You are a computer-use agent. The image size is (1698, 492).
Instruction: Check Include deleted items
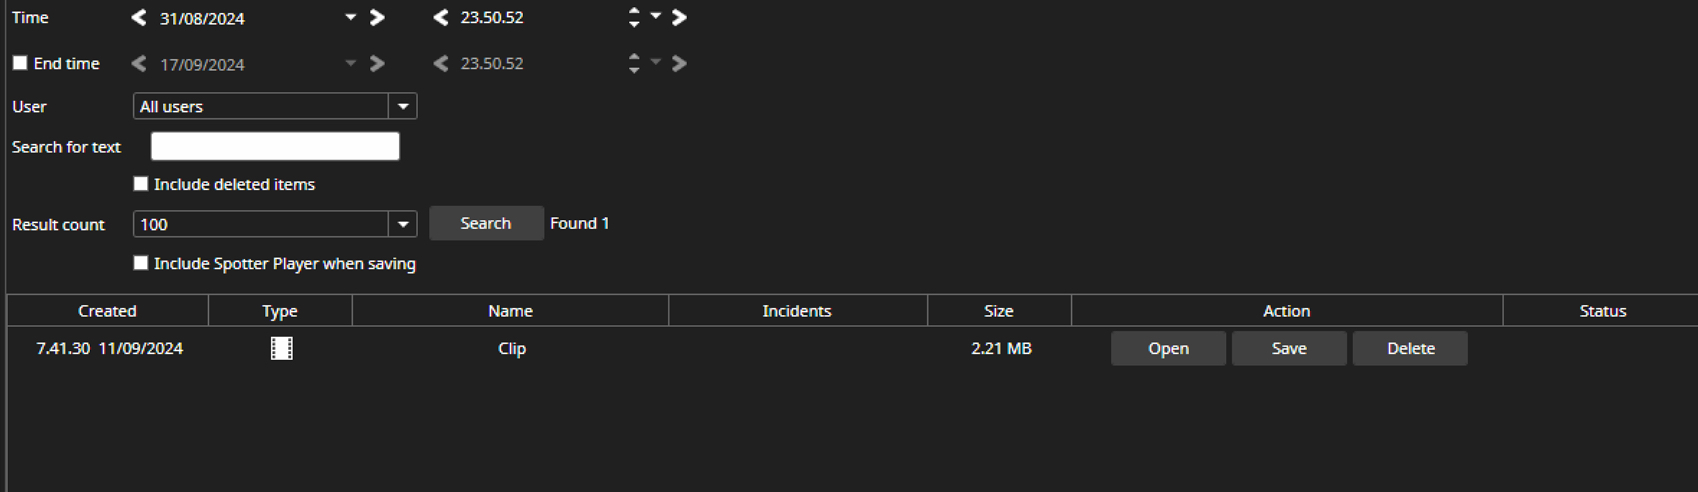(141, 184)
